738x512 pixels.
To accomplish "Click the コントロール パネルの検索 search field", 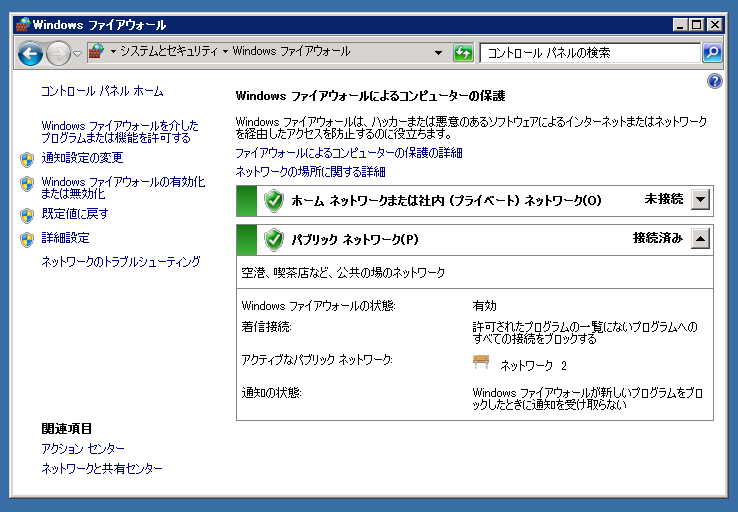I will point(590,53).
